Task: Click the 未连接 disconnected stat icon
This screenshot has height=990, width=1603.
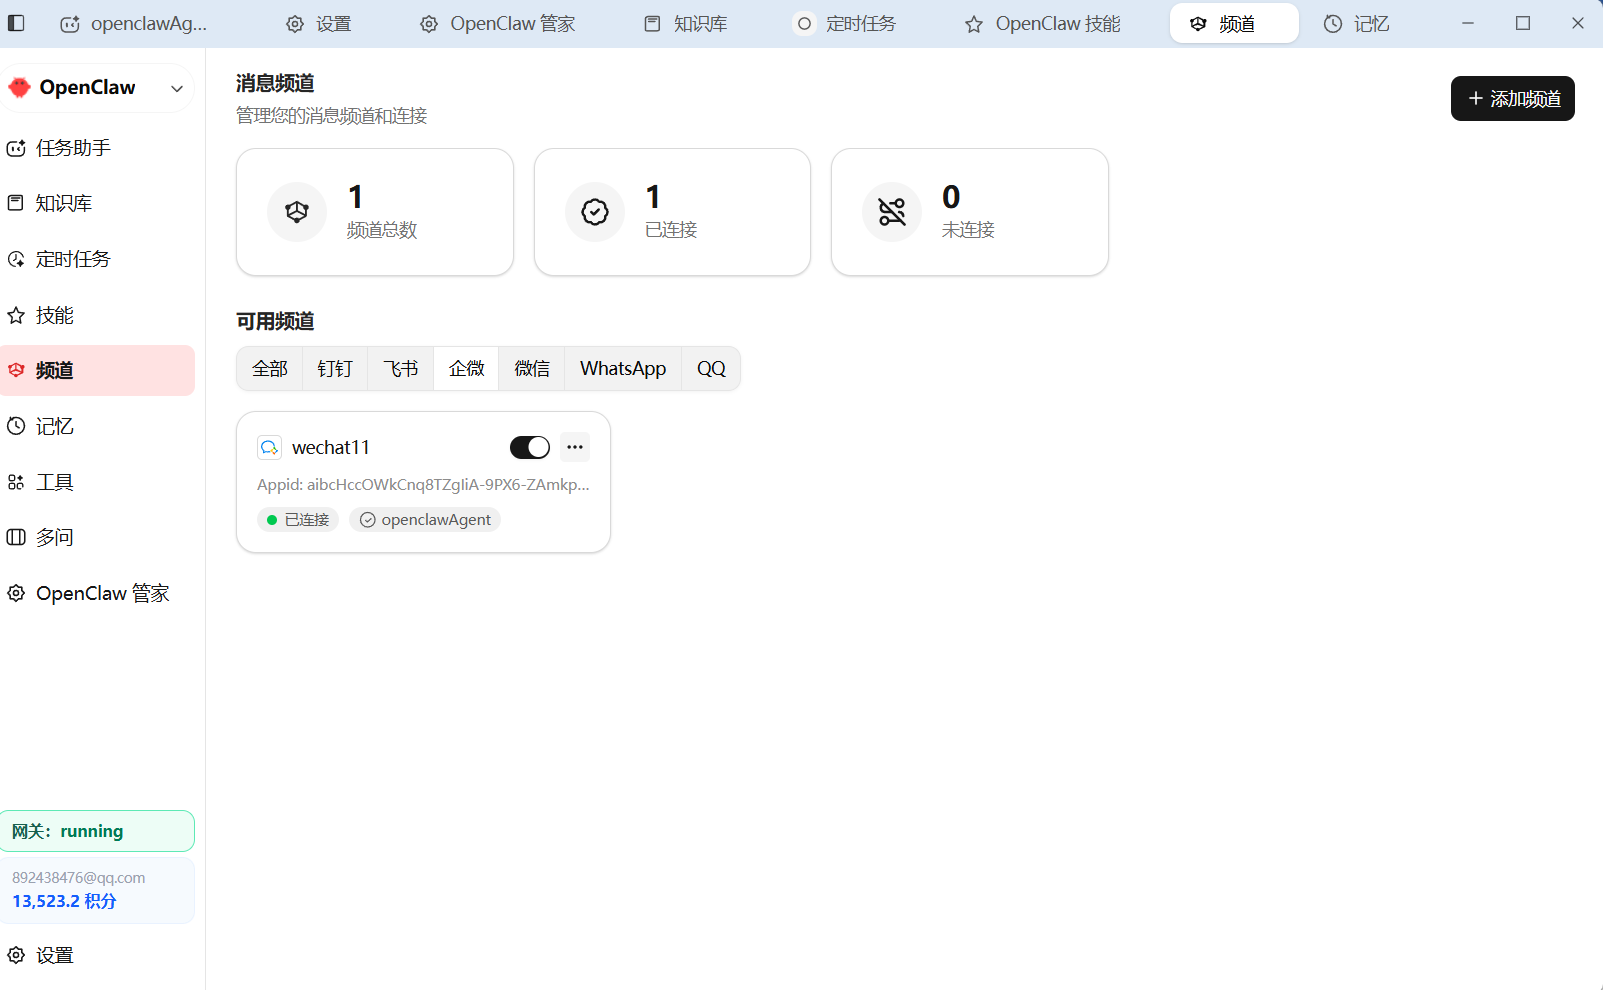Action: tap(892, 212)
